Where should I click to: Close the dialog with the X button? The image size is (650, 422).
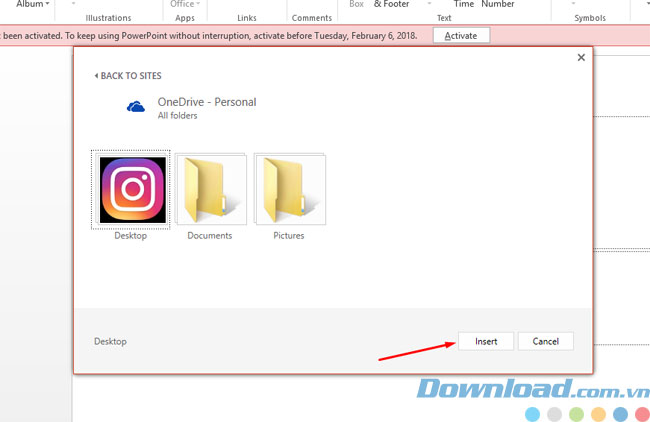click(x=581, y=58)
